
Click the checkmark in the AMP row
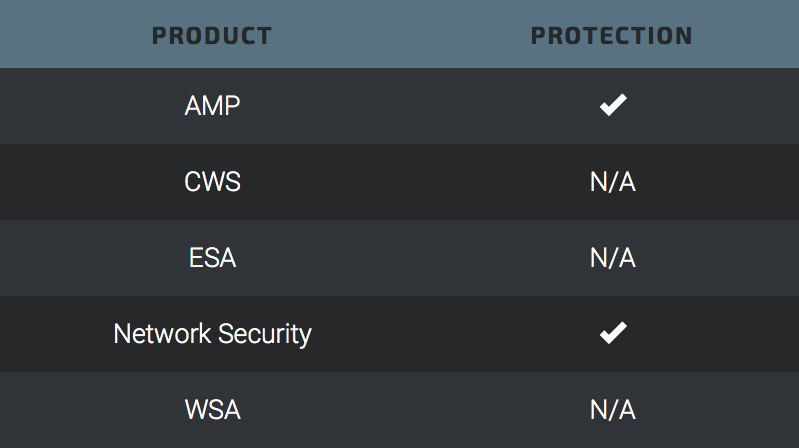coord(613,105)
